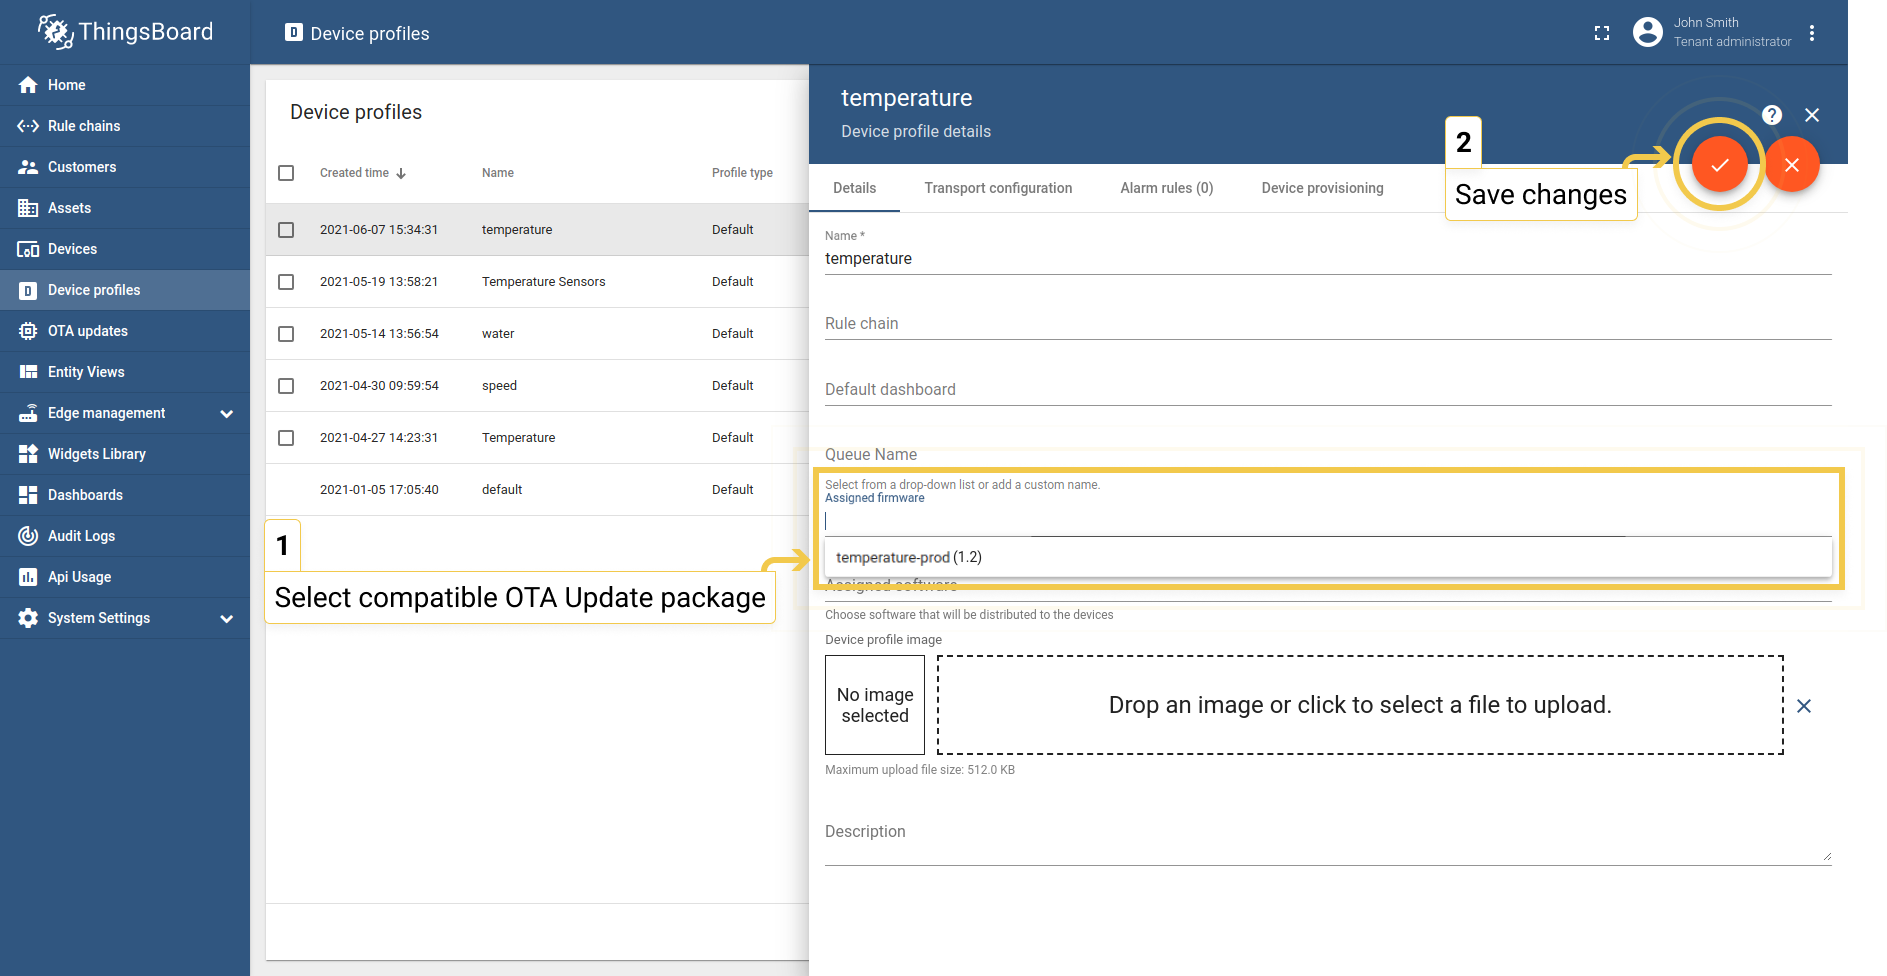Check the select-all checkbox in the profiles table
Screen dimensions: 1887x976
[x=286, y=172]
